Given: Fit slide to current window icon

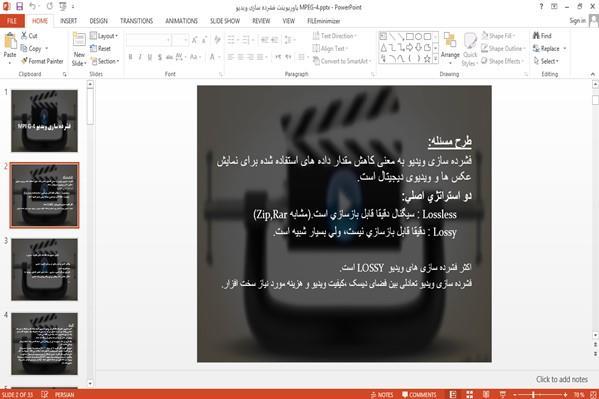Looking at the screenshot, I should point(593,394).
